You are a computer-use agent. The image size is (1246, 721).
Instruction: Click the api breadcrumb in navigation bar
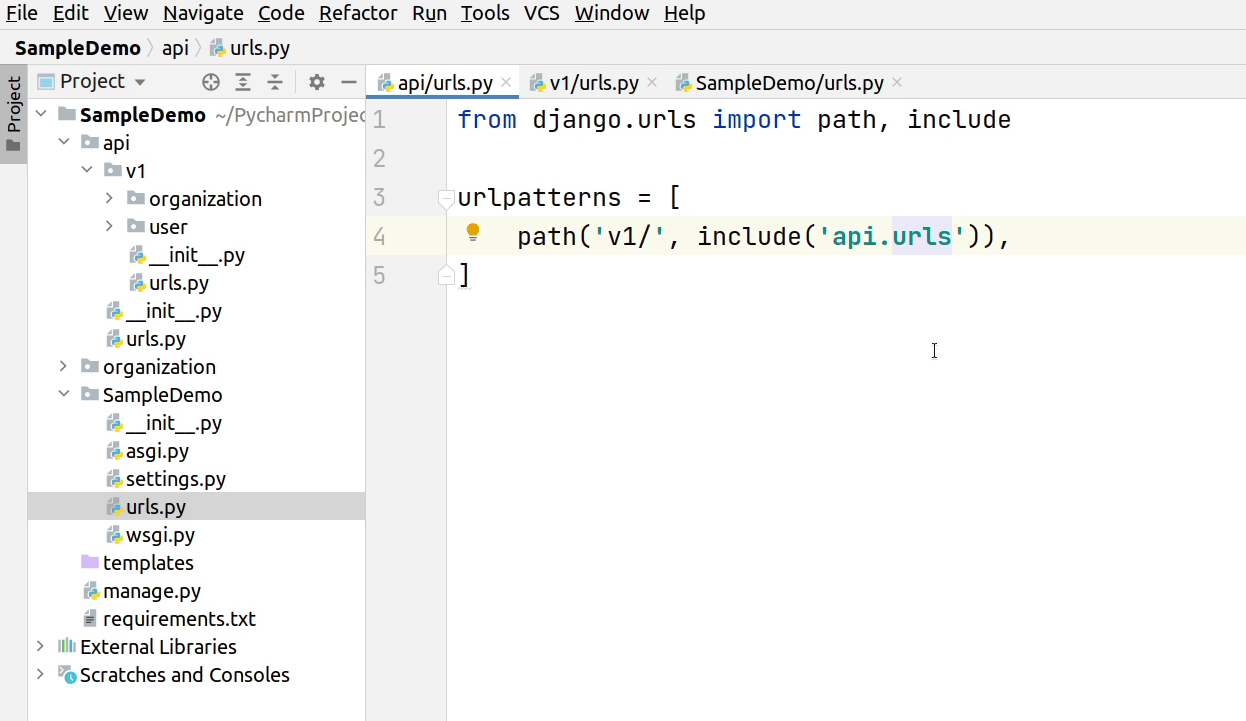(x=175, y=48)
